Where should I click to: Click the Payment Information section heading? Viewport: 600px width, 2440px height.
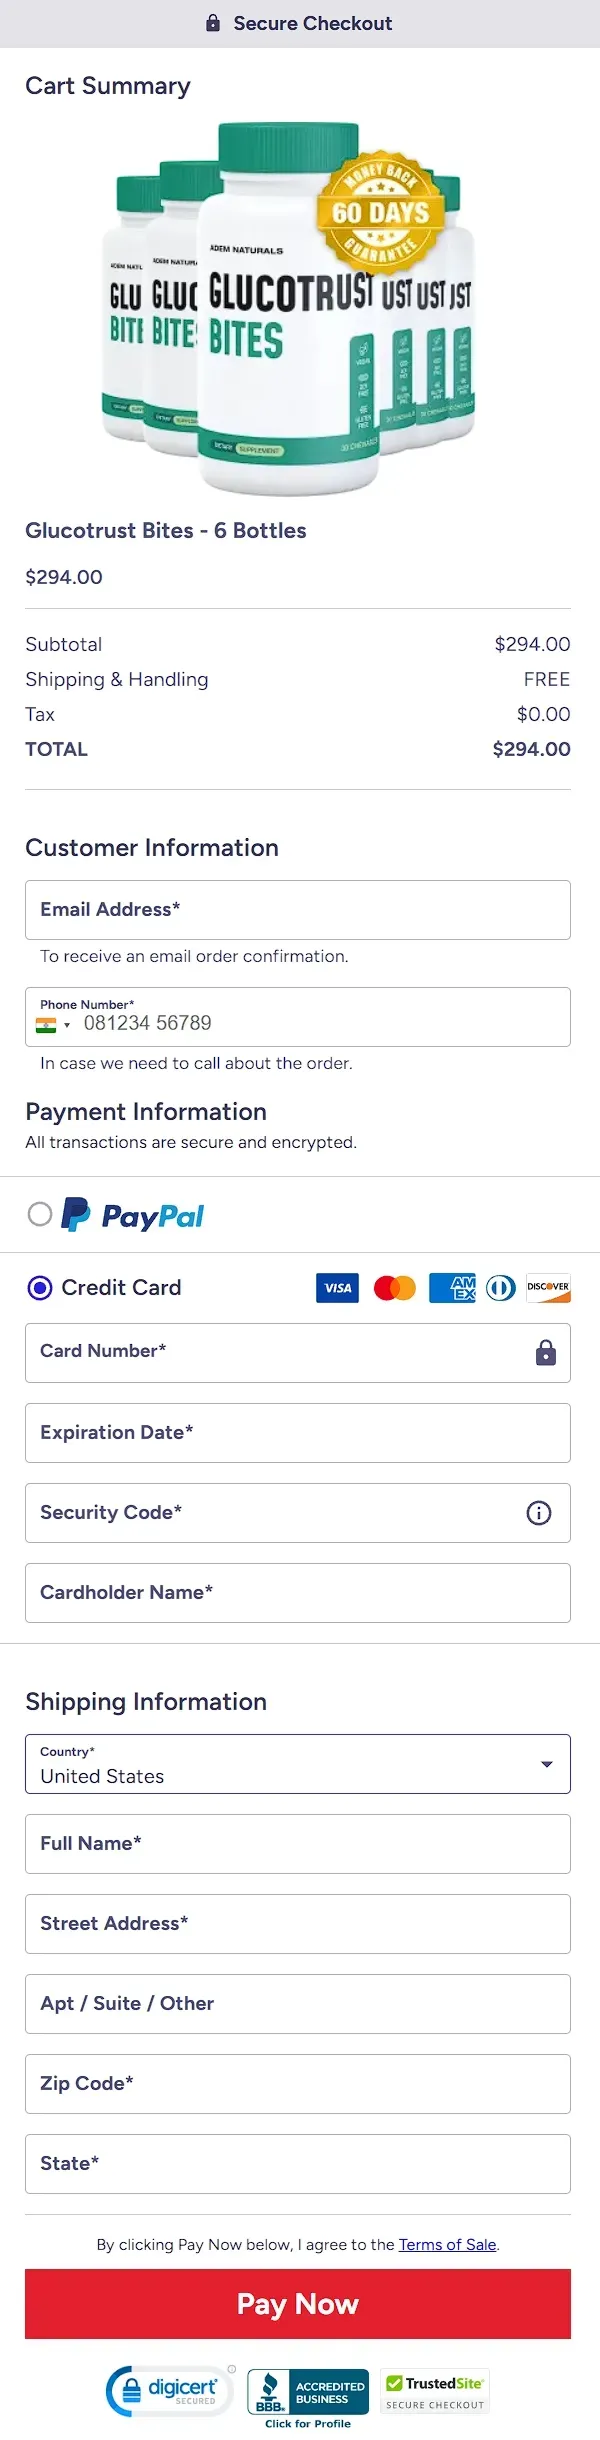[x=146, y=1112]
